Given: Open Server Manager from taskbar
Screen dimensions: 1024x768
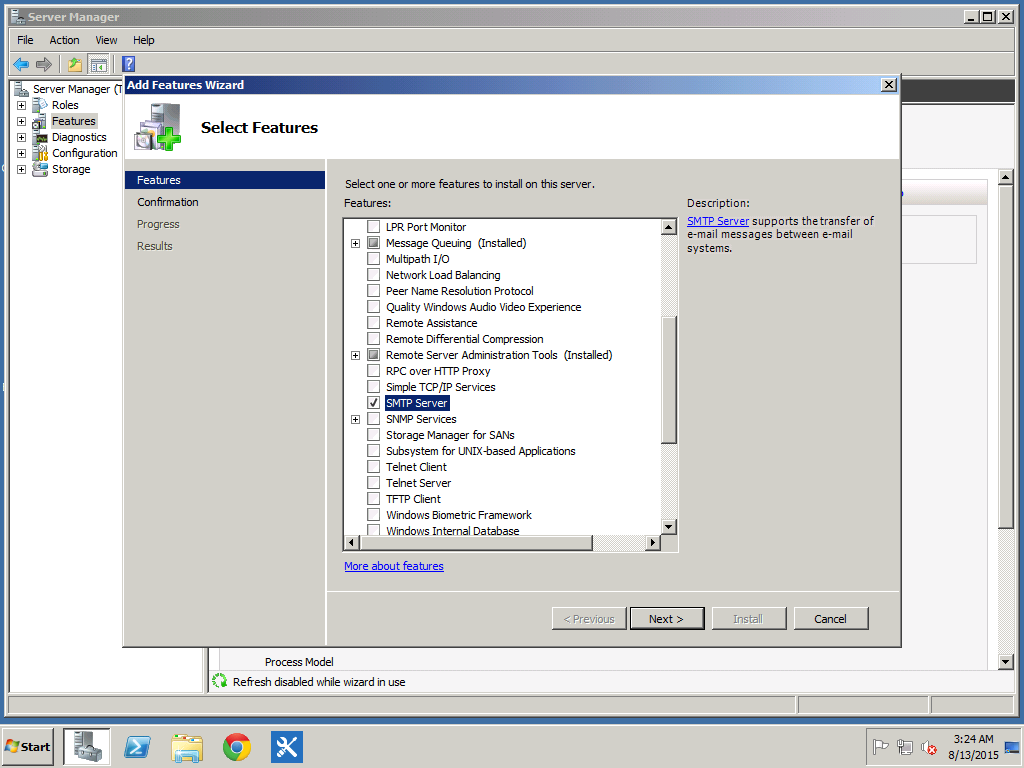Looking at the screenshot, I should (x=87, y=746).
